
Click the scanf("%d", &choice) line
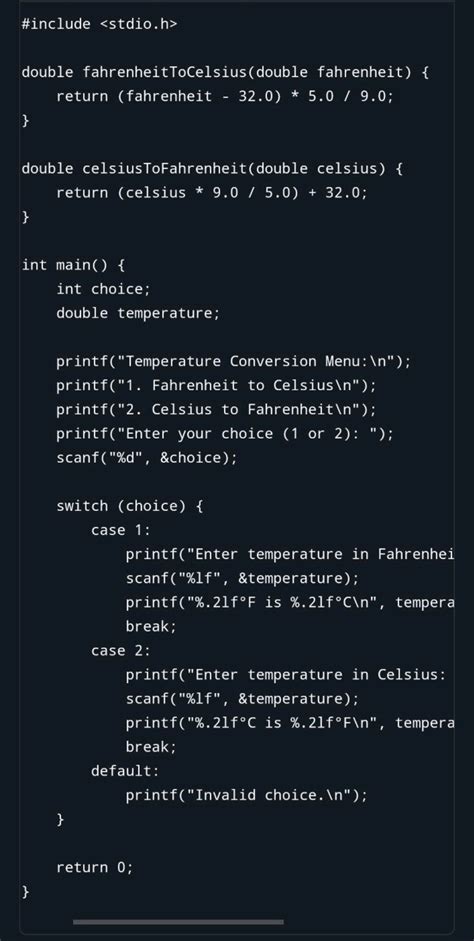click(147, 458)
